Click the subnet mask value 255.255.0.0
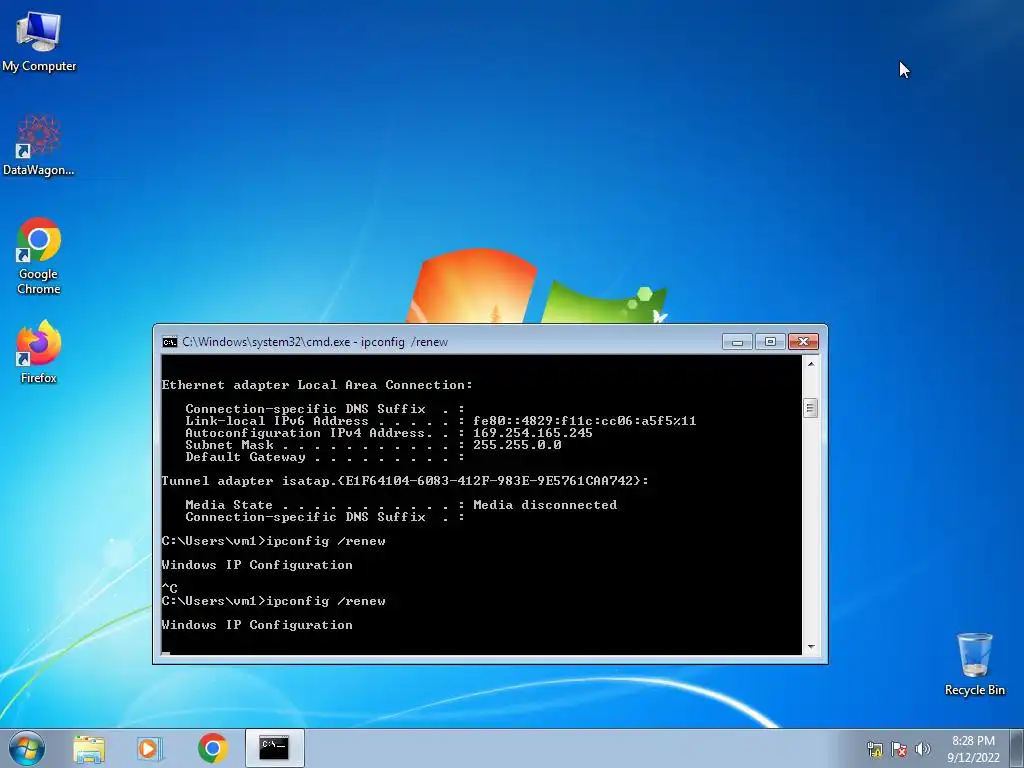1024x768 pixels. (517, 445)
